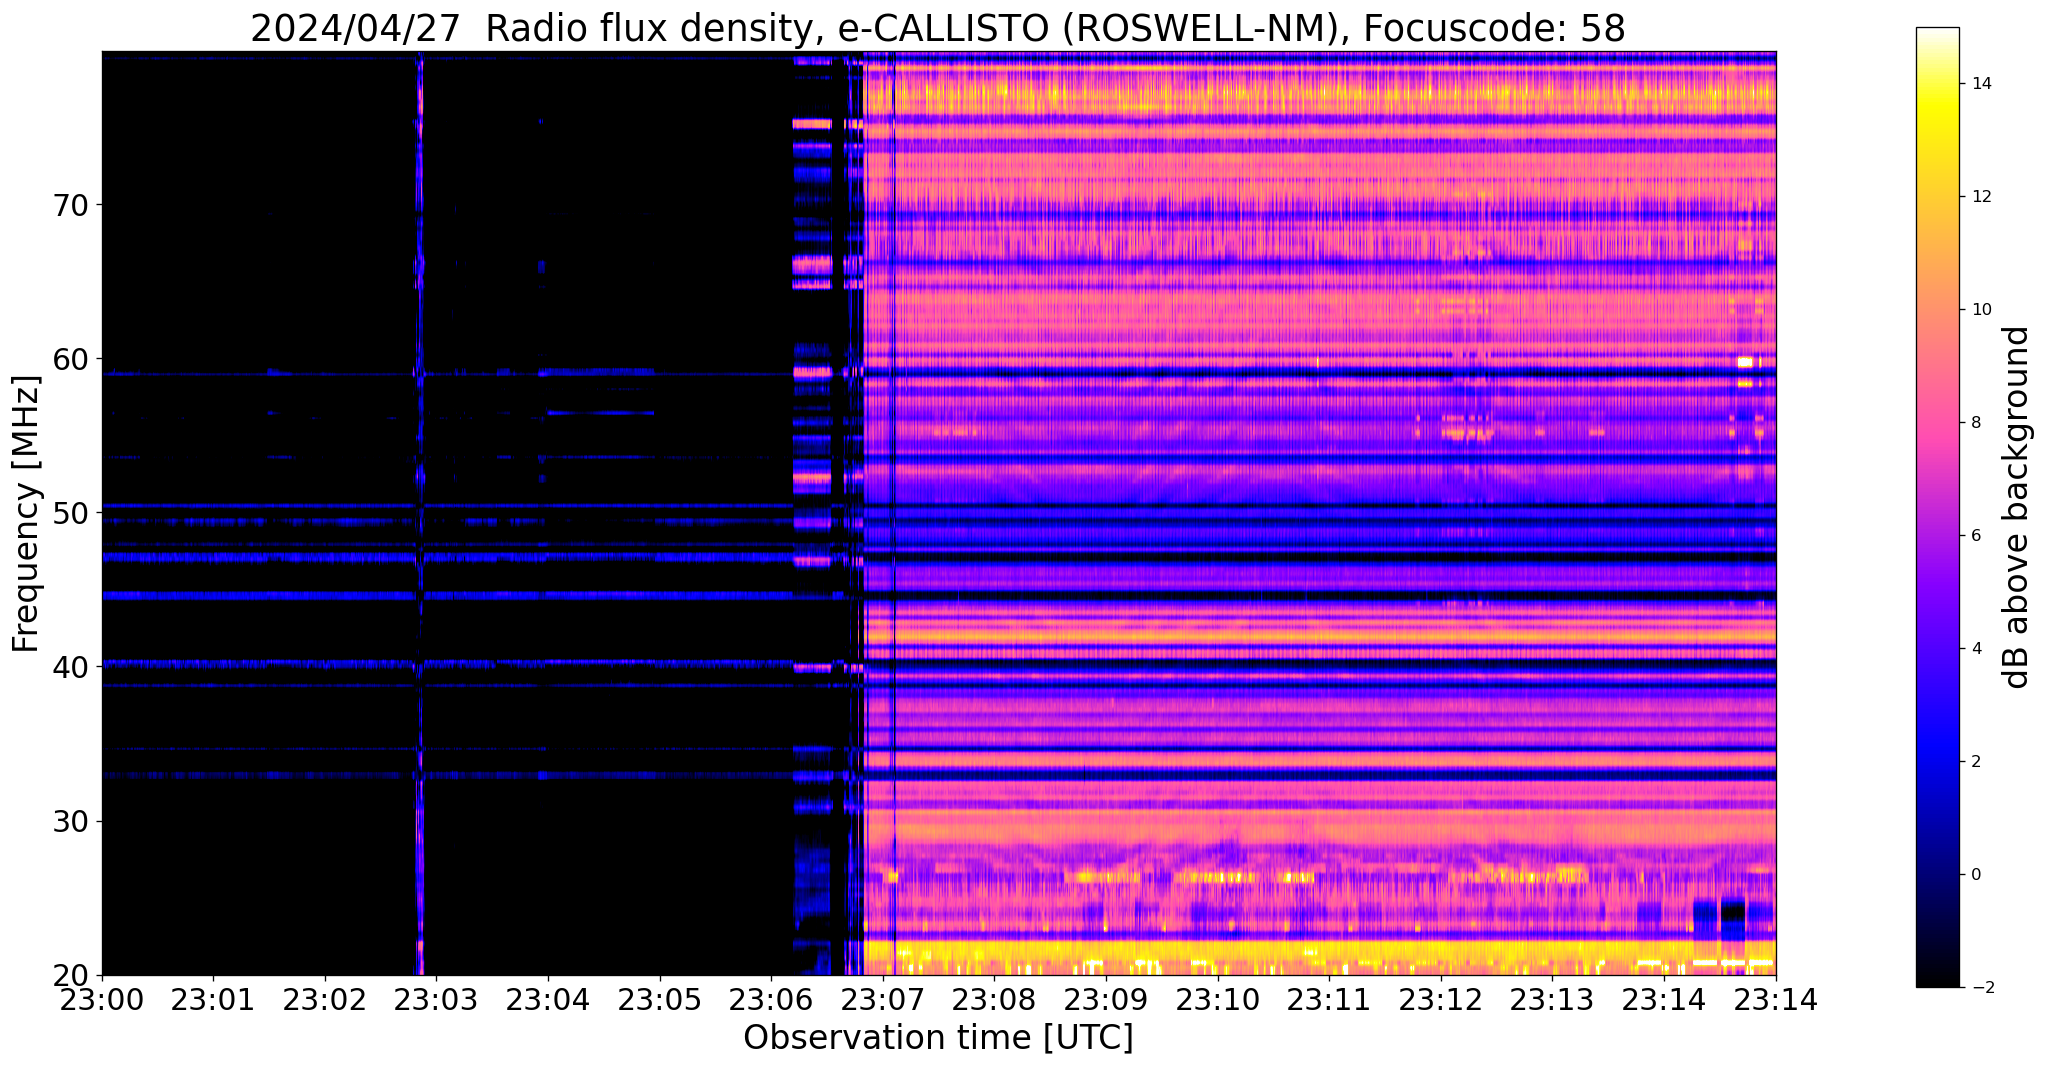Viewport: 2047px width, 1067px height.
Task: Click the 23:01 time tick label
Action: click(214, 998)
